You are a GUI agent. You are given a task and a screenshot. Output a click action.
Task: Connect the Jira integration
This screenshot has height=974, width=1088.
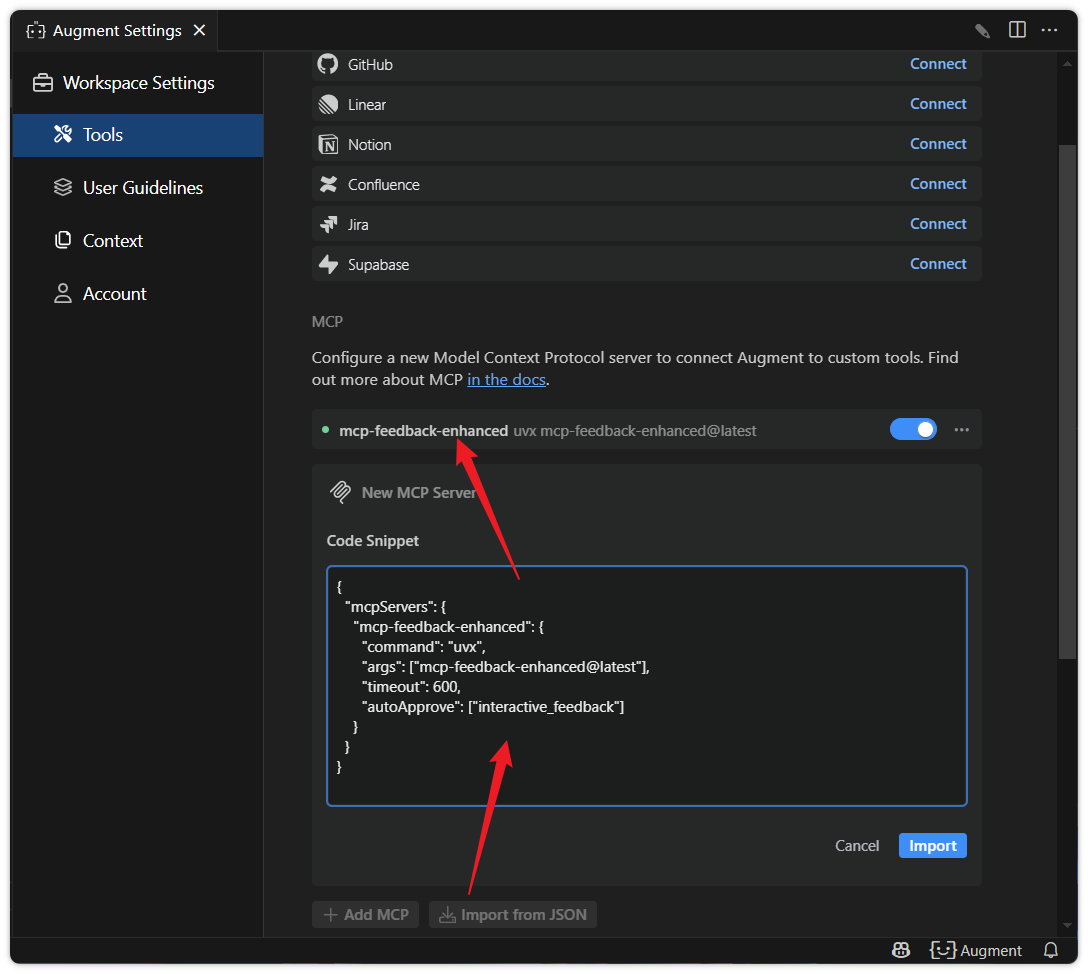[937, 224]
